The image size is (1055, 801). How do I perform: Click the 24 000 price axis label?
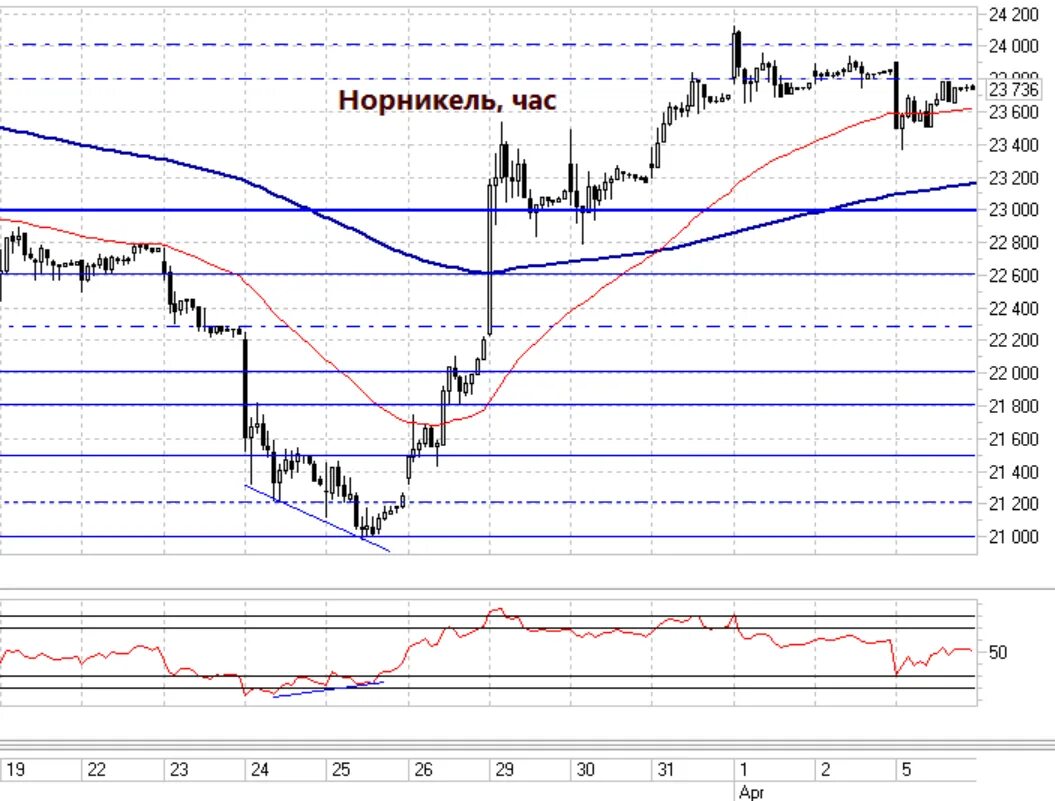click(x=1013, y=46)
